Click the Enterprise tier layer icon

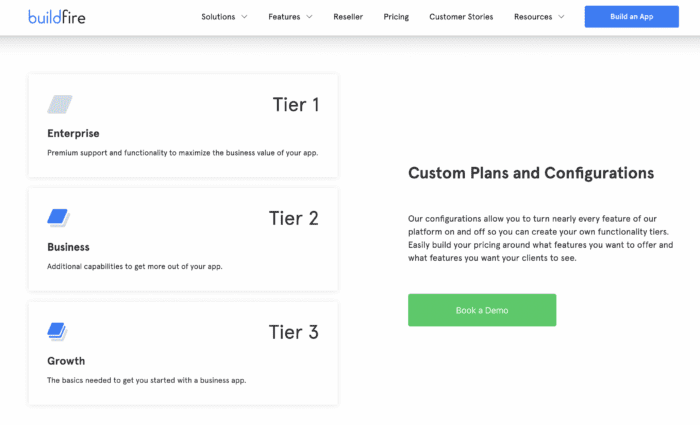60,104
